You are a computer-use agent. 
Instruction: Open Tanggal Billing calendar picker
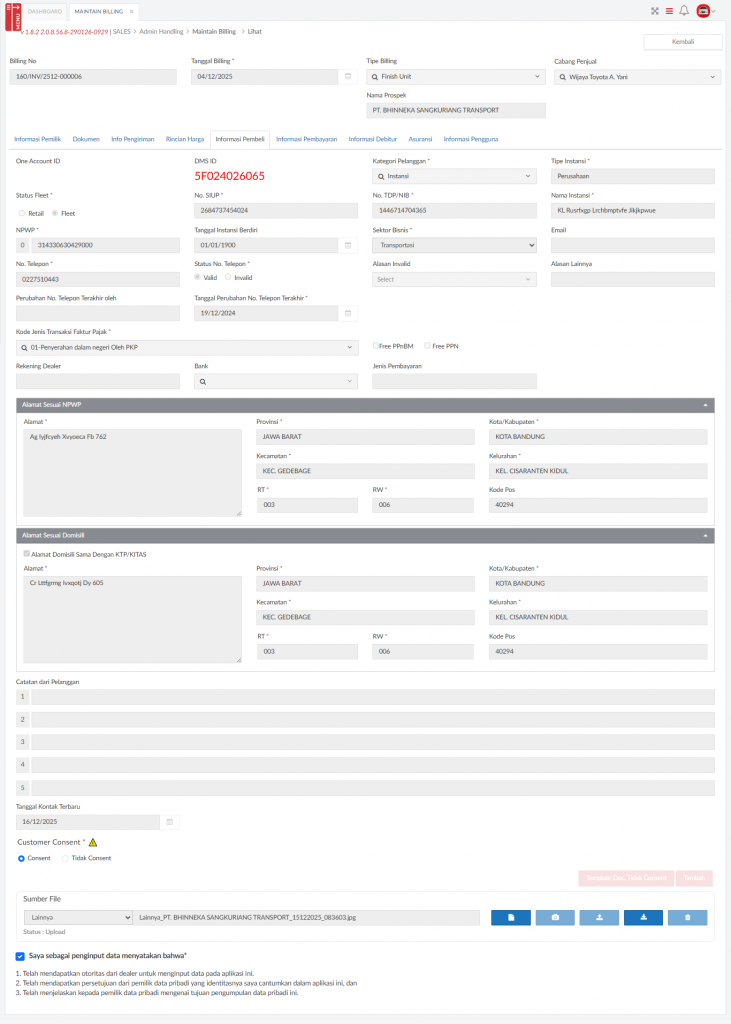pos(348,76)
